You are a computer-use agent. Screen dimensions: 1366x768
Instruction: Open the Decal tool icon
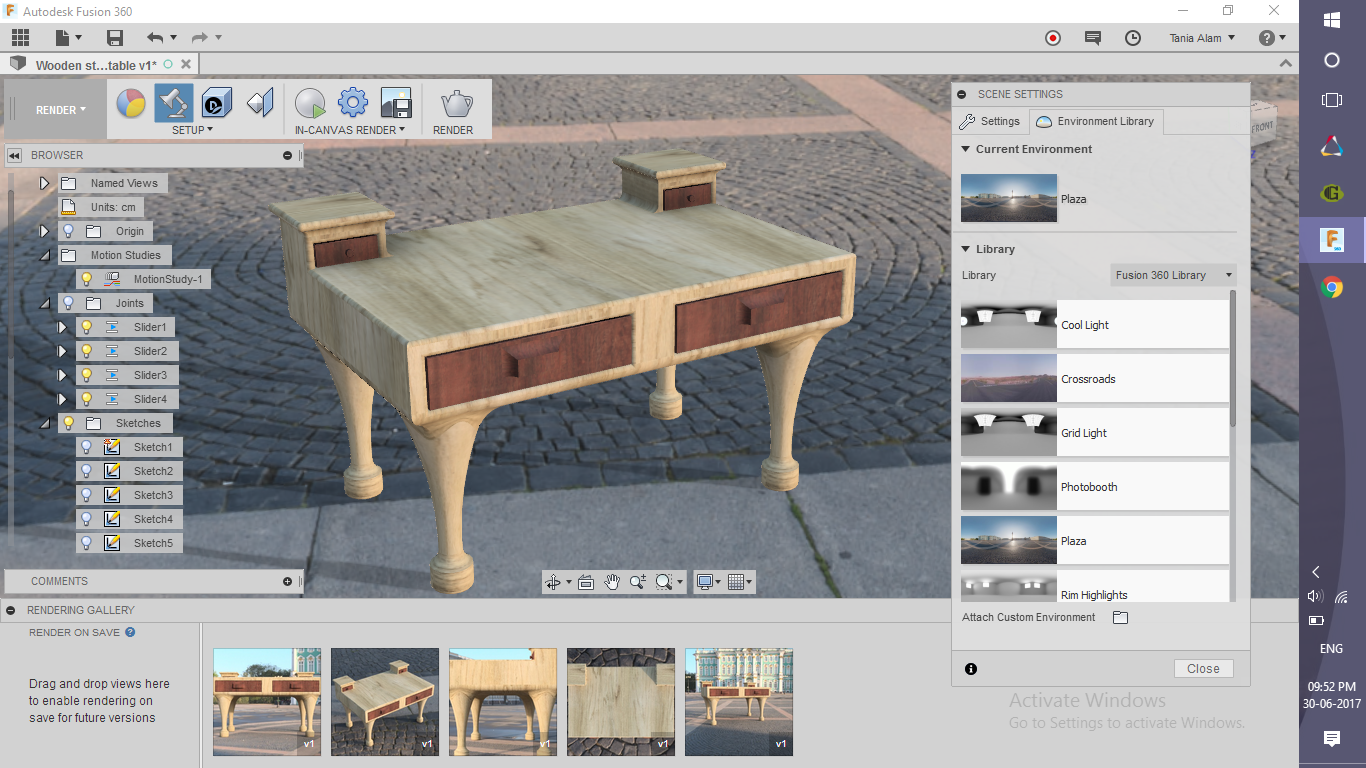click(x=217, y=103)
